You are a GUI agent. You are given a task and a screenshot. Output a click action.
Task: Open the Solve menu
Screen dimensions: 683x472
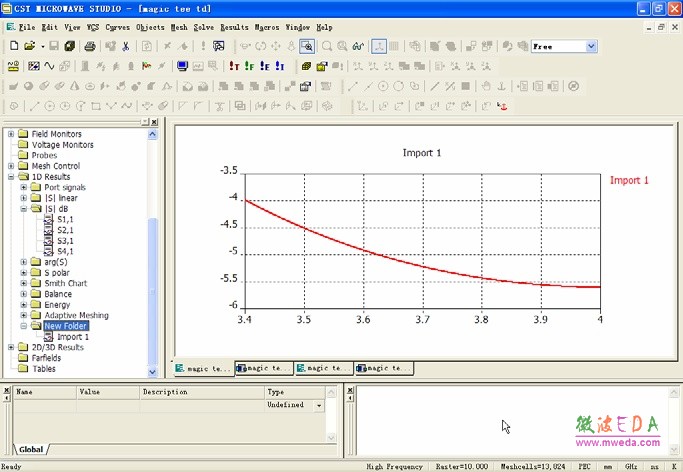203,27
